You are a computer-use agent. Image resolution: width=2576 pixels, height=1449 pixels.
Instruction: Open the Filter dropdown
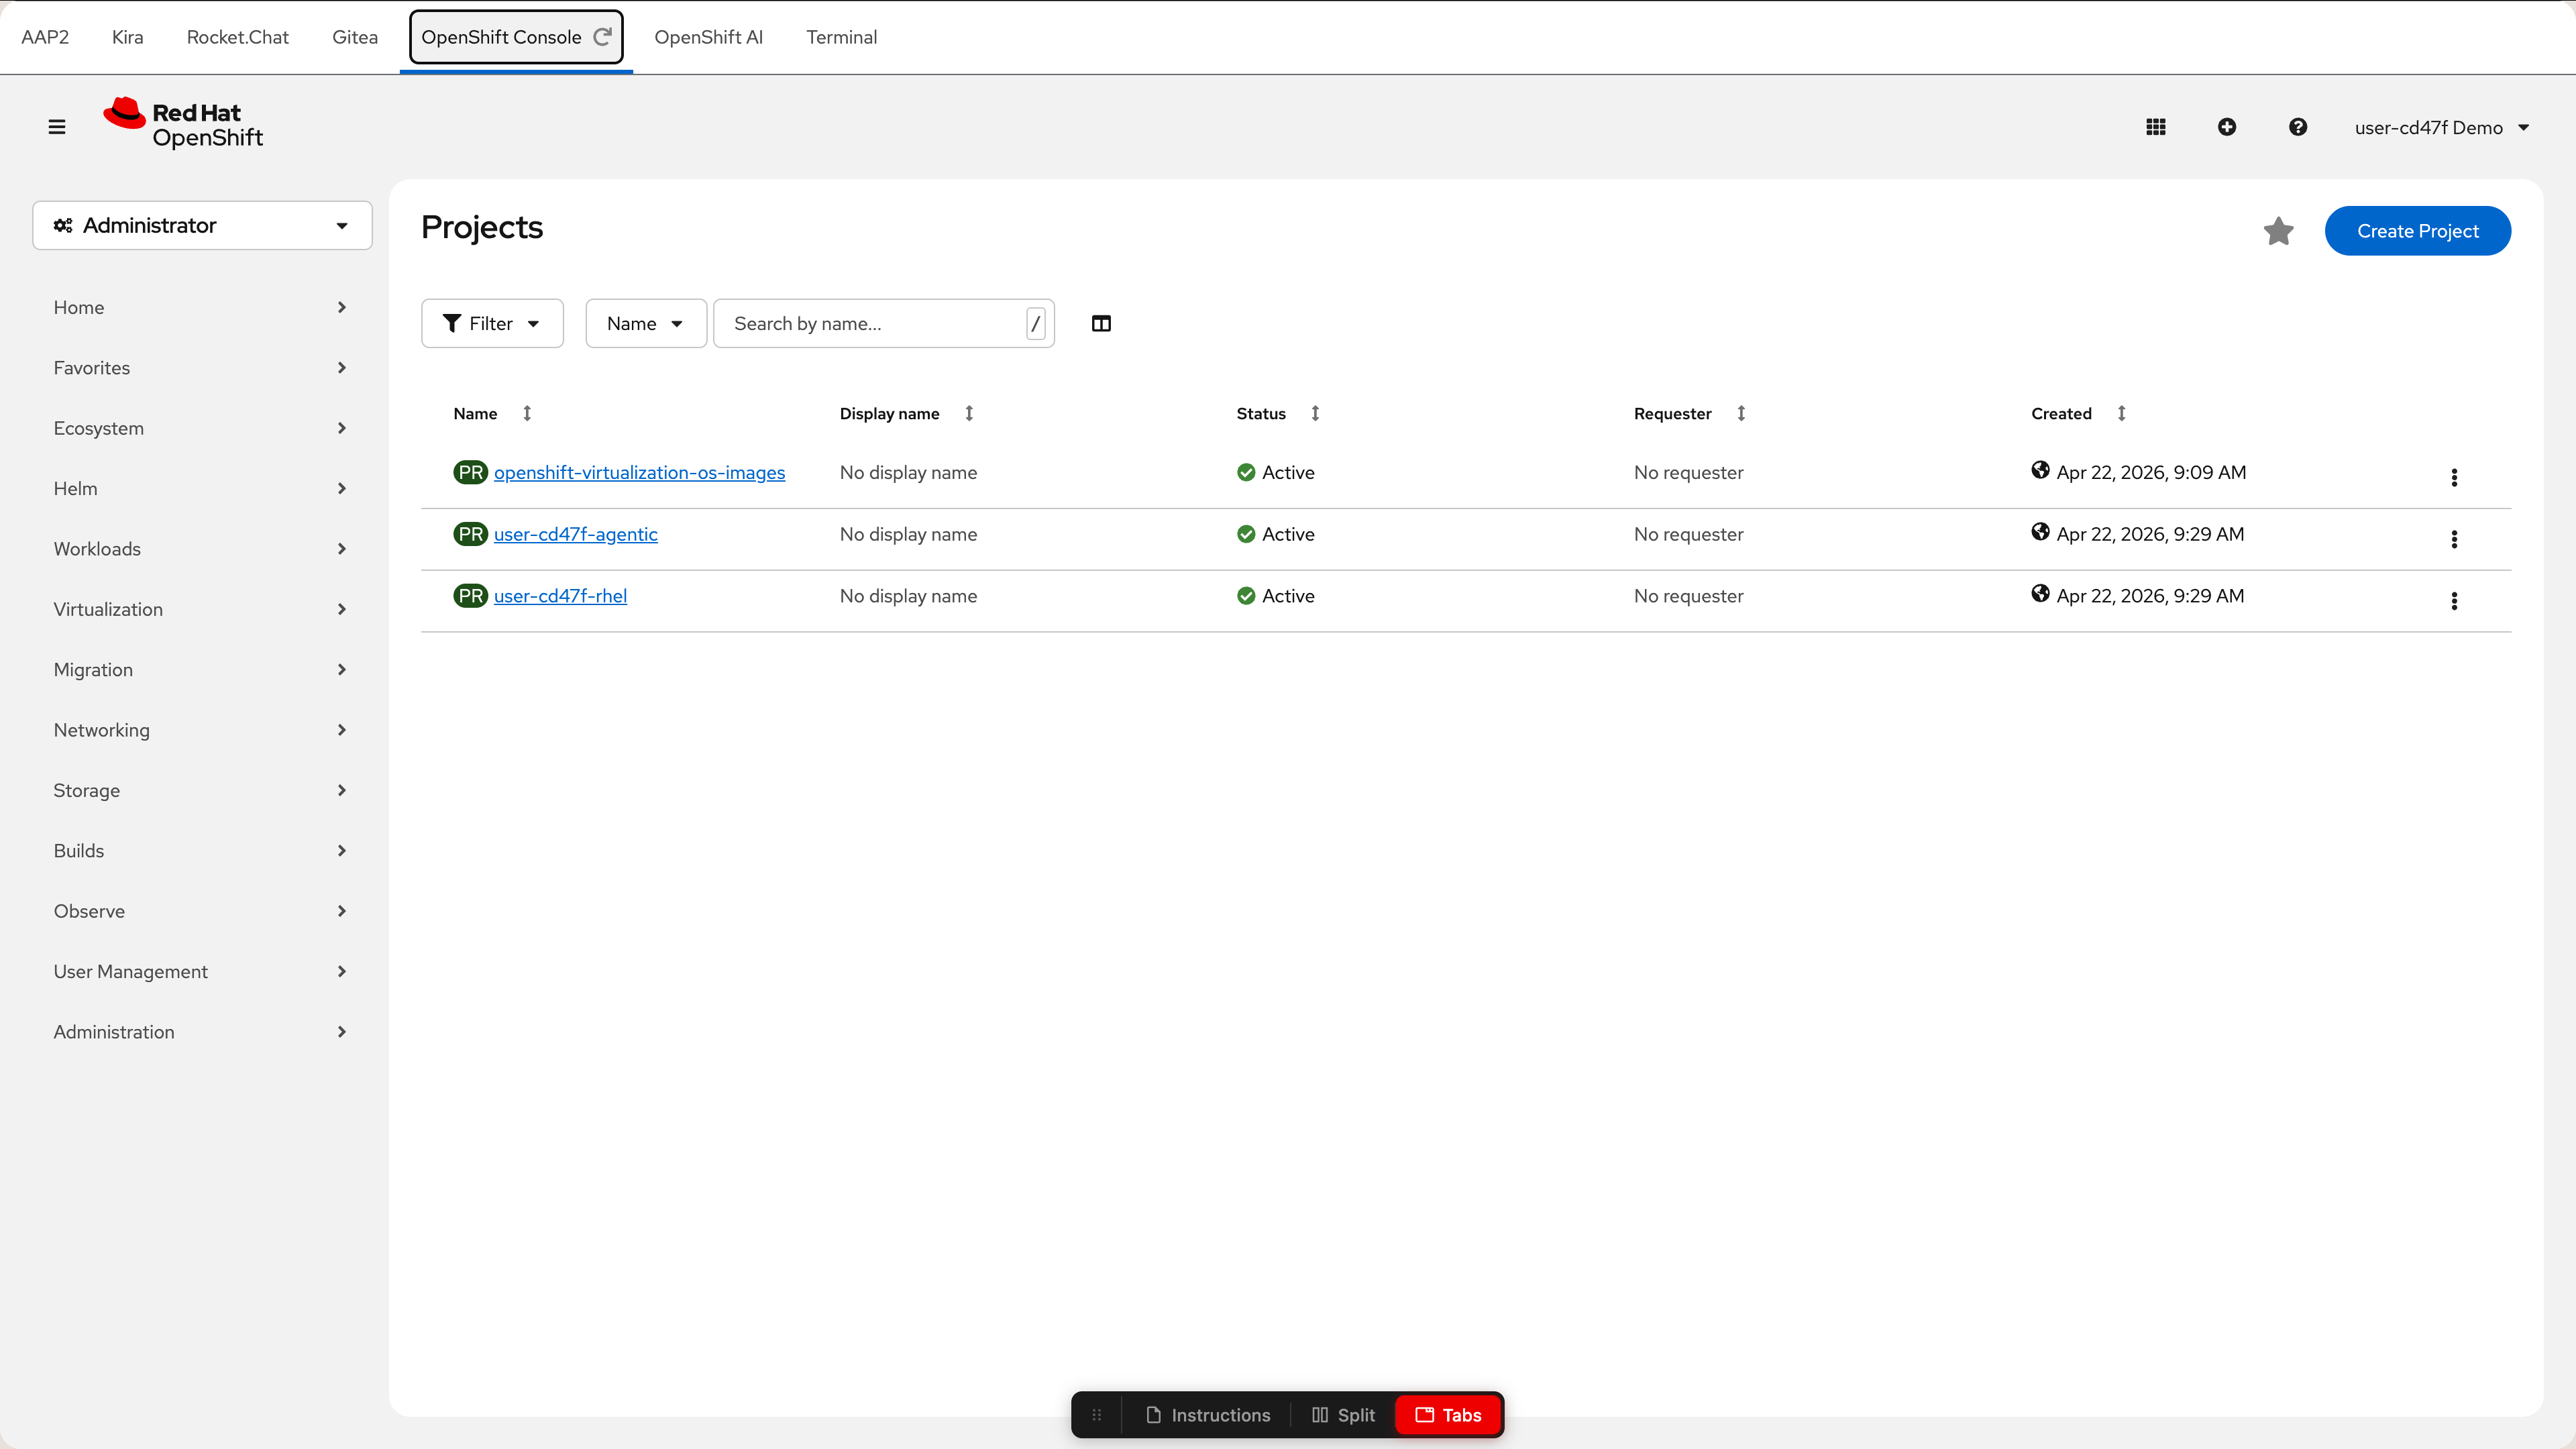(x=492, y=323)
